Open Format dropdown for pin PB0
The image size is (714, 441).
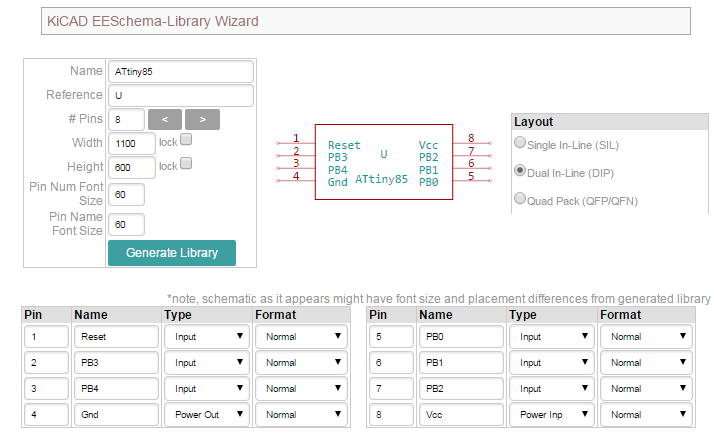647,337
